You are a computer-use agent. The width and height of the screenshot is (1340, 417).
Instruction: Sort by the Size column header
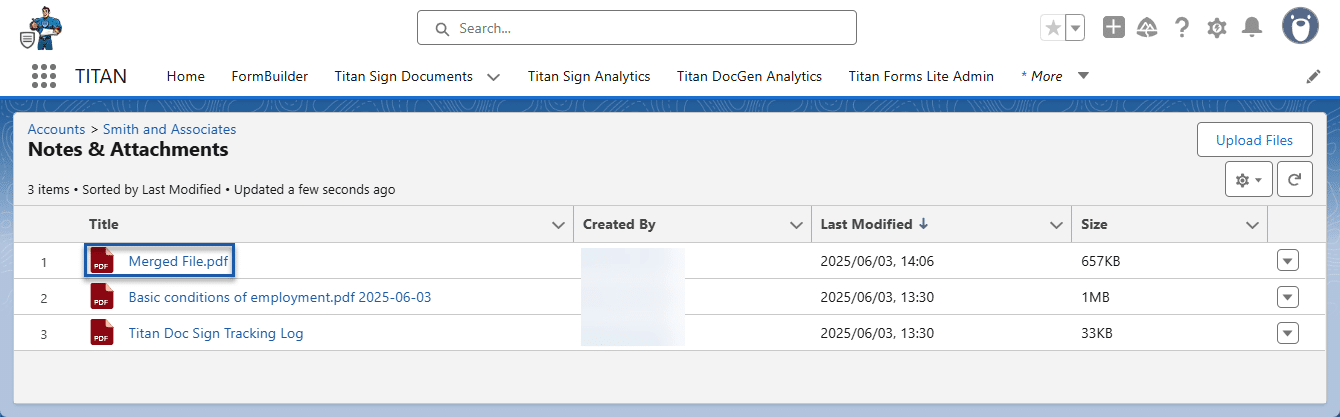pyautogui.click(x=1094, y=225)
